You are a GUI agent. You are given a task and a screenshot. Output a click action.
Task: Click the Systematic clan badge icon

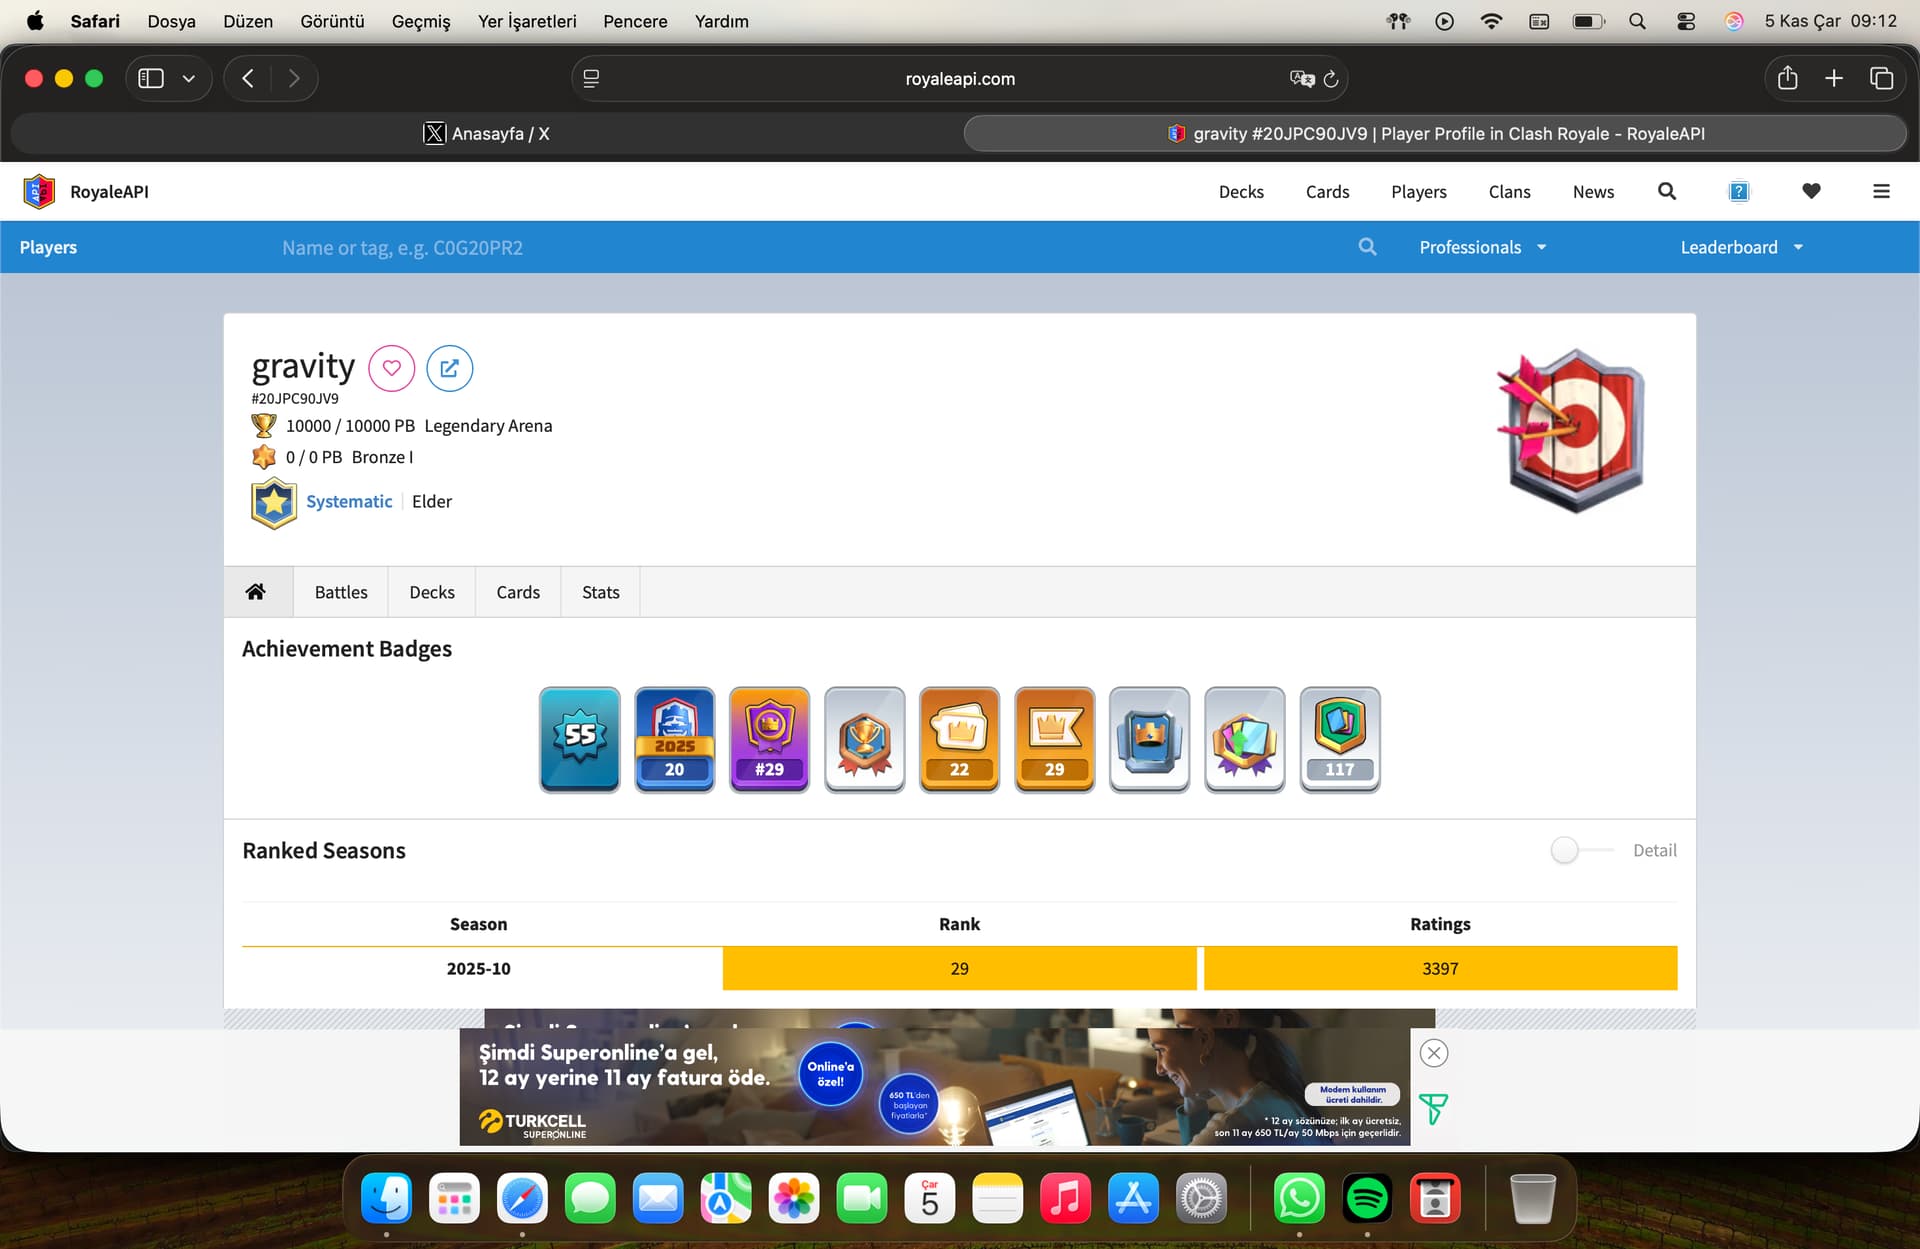273,502
